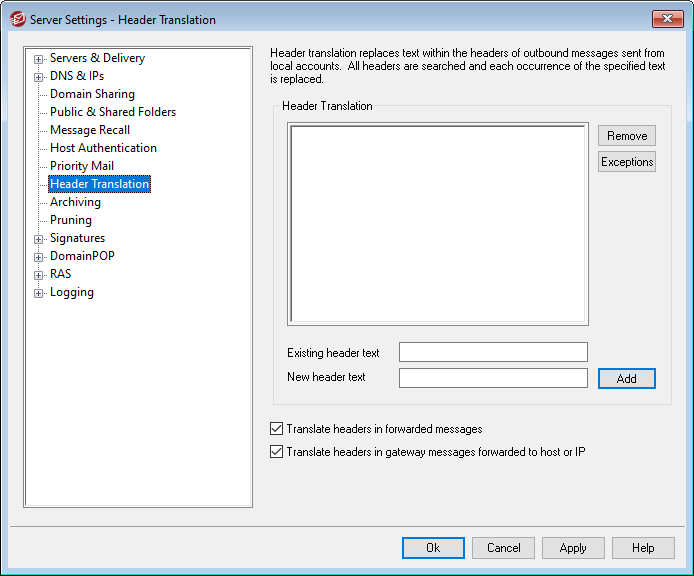Viewport: 694px width, 576px height.
Task: Expand the Signatures tree node
Action: coord(39,239)
